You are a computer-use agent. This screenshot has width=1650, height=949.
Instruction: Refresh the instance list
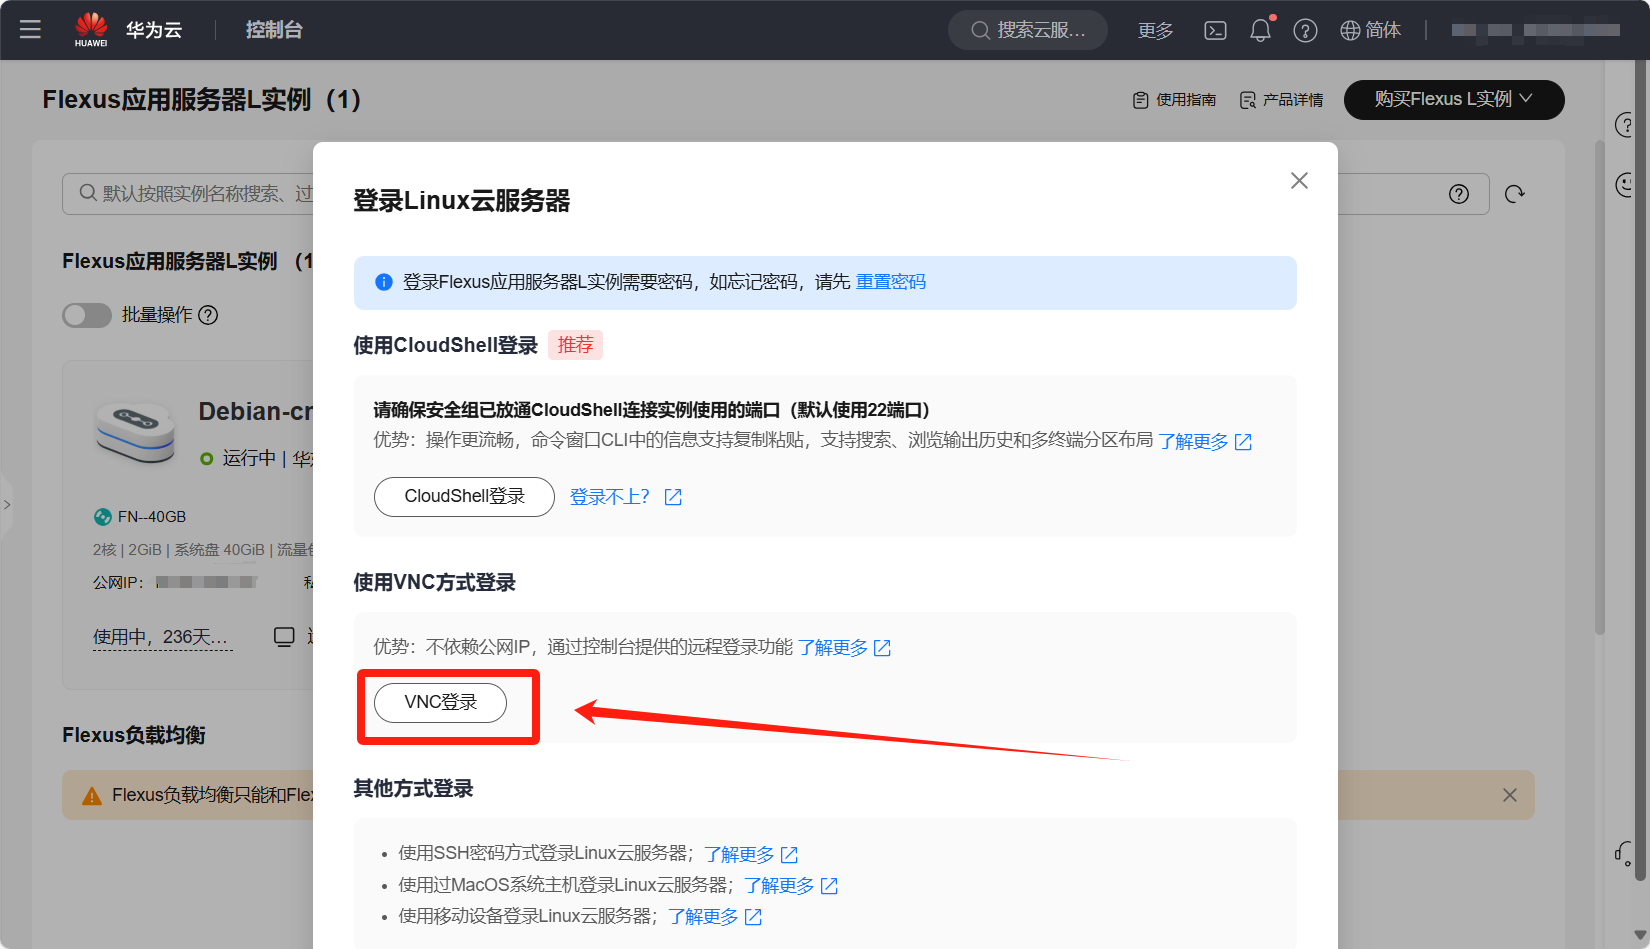1515,194
